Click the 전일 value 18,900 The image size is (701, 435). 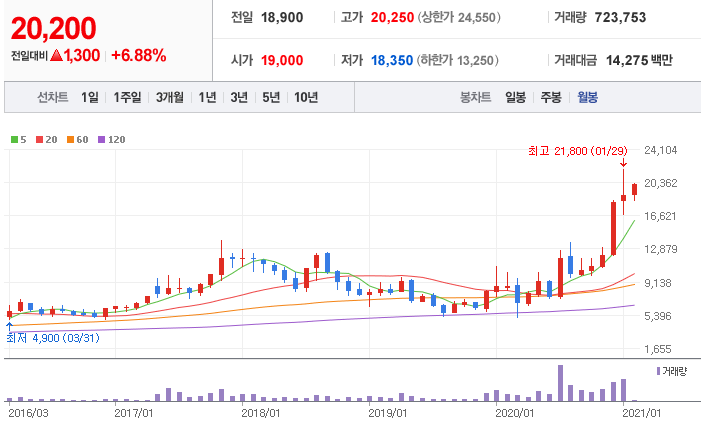coord(282,17)
